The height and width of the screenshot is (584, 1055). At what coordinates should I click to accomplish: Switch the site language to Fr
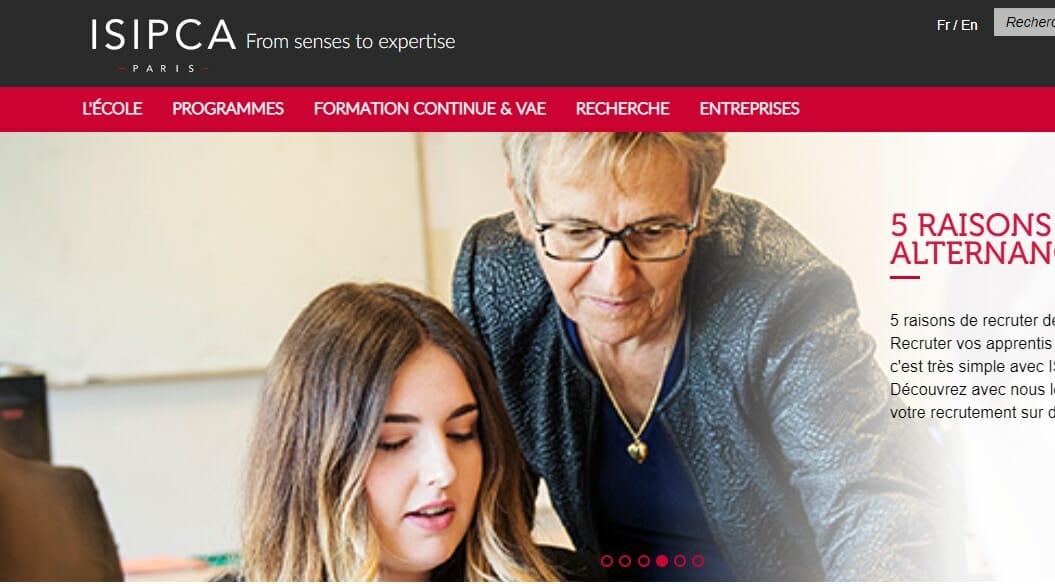[x=943, y=25]
